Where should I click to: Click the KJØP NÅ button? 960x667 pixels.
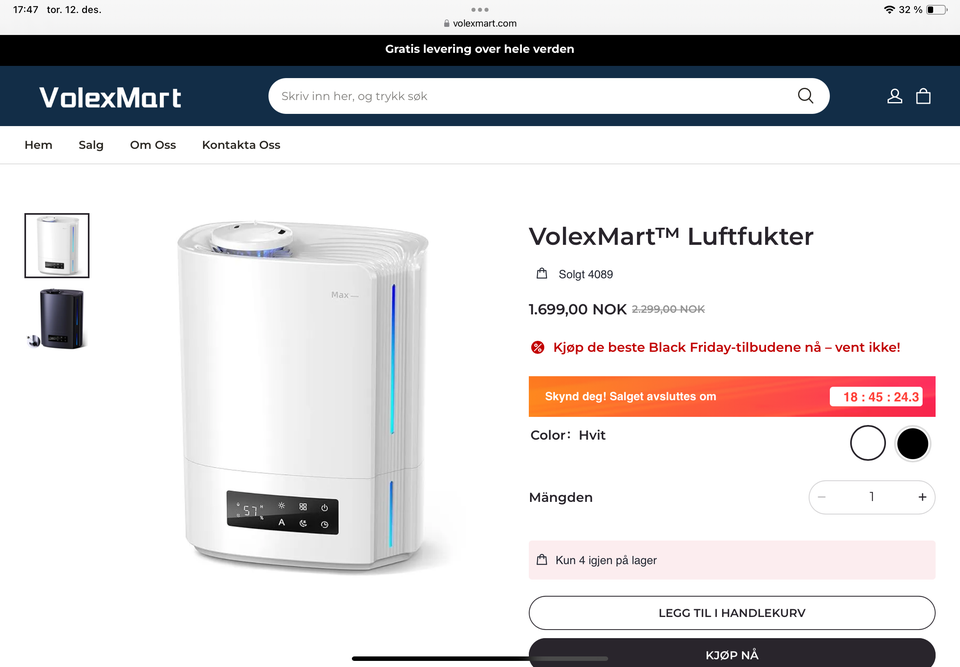click(x=732, y=653)
